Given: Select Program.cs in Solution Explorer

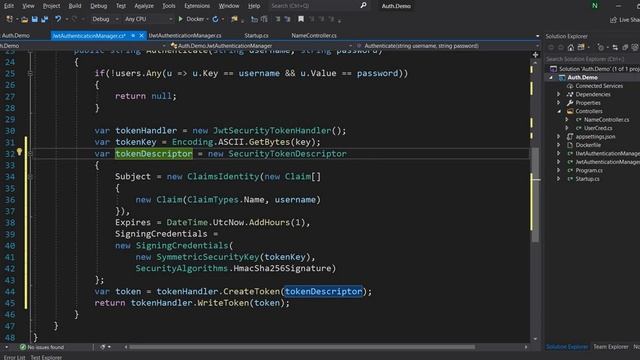Looking at the screenshot, I should pos(589,170).
